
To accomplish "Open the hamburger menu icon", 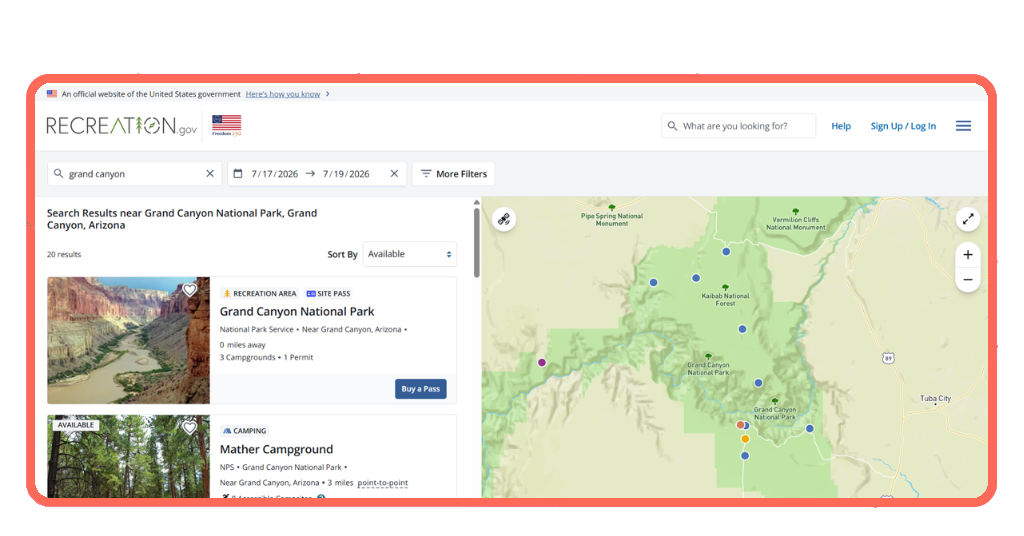I will [x=963, y=126].
